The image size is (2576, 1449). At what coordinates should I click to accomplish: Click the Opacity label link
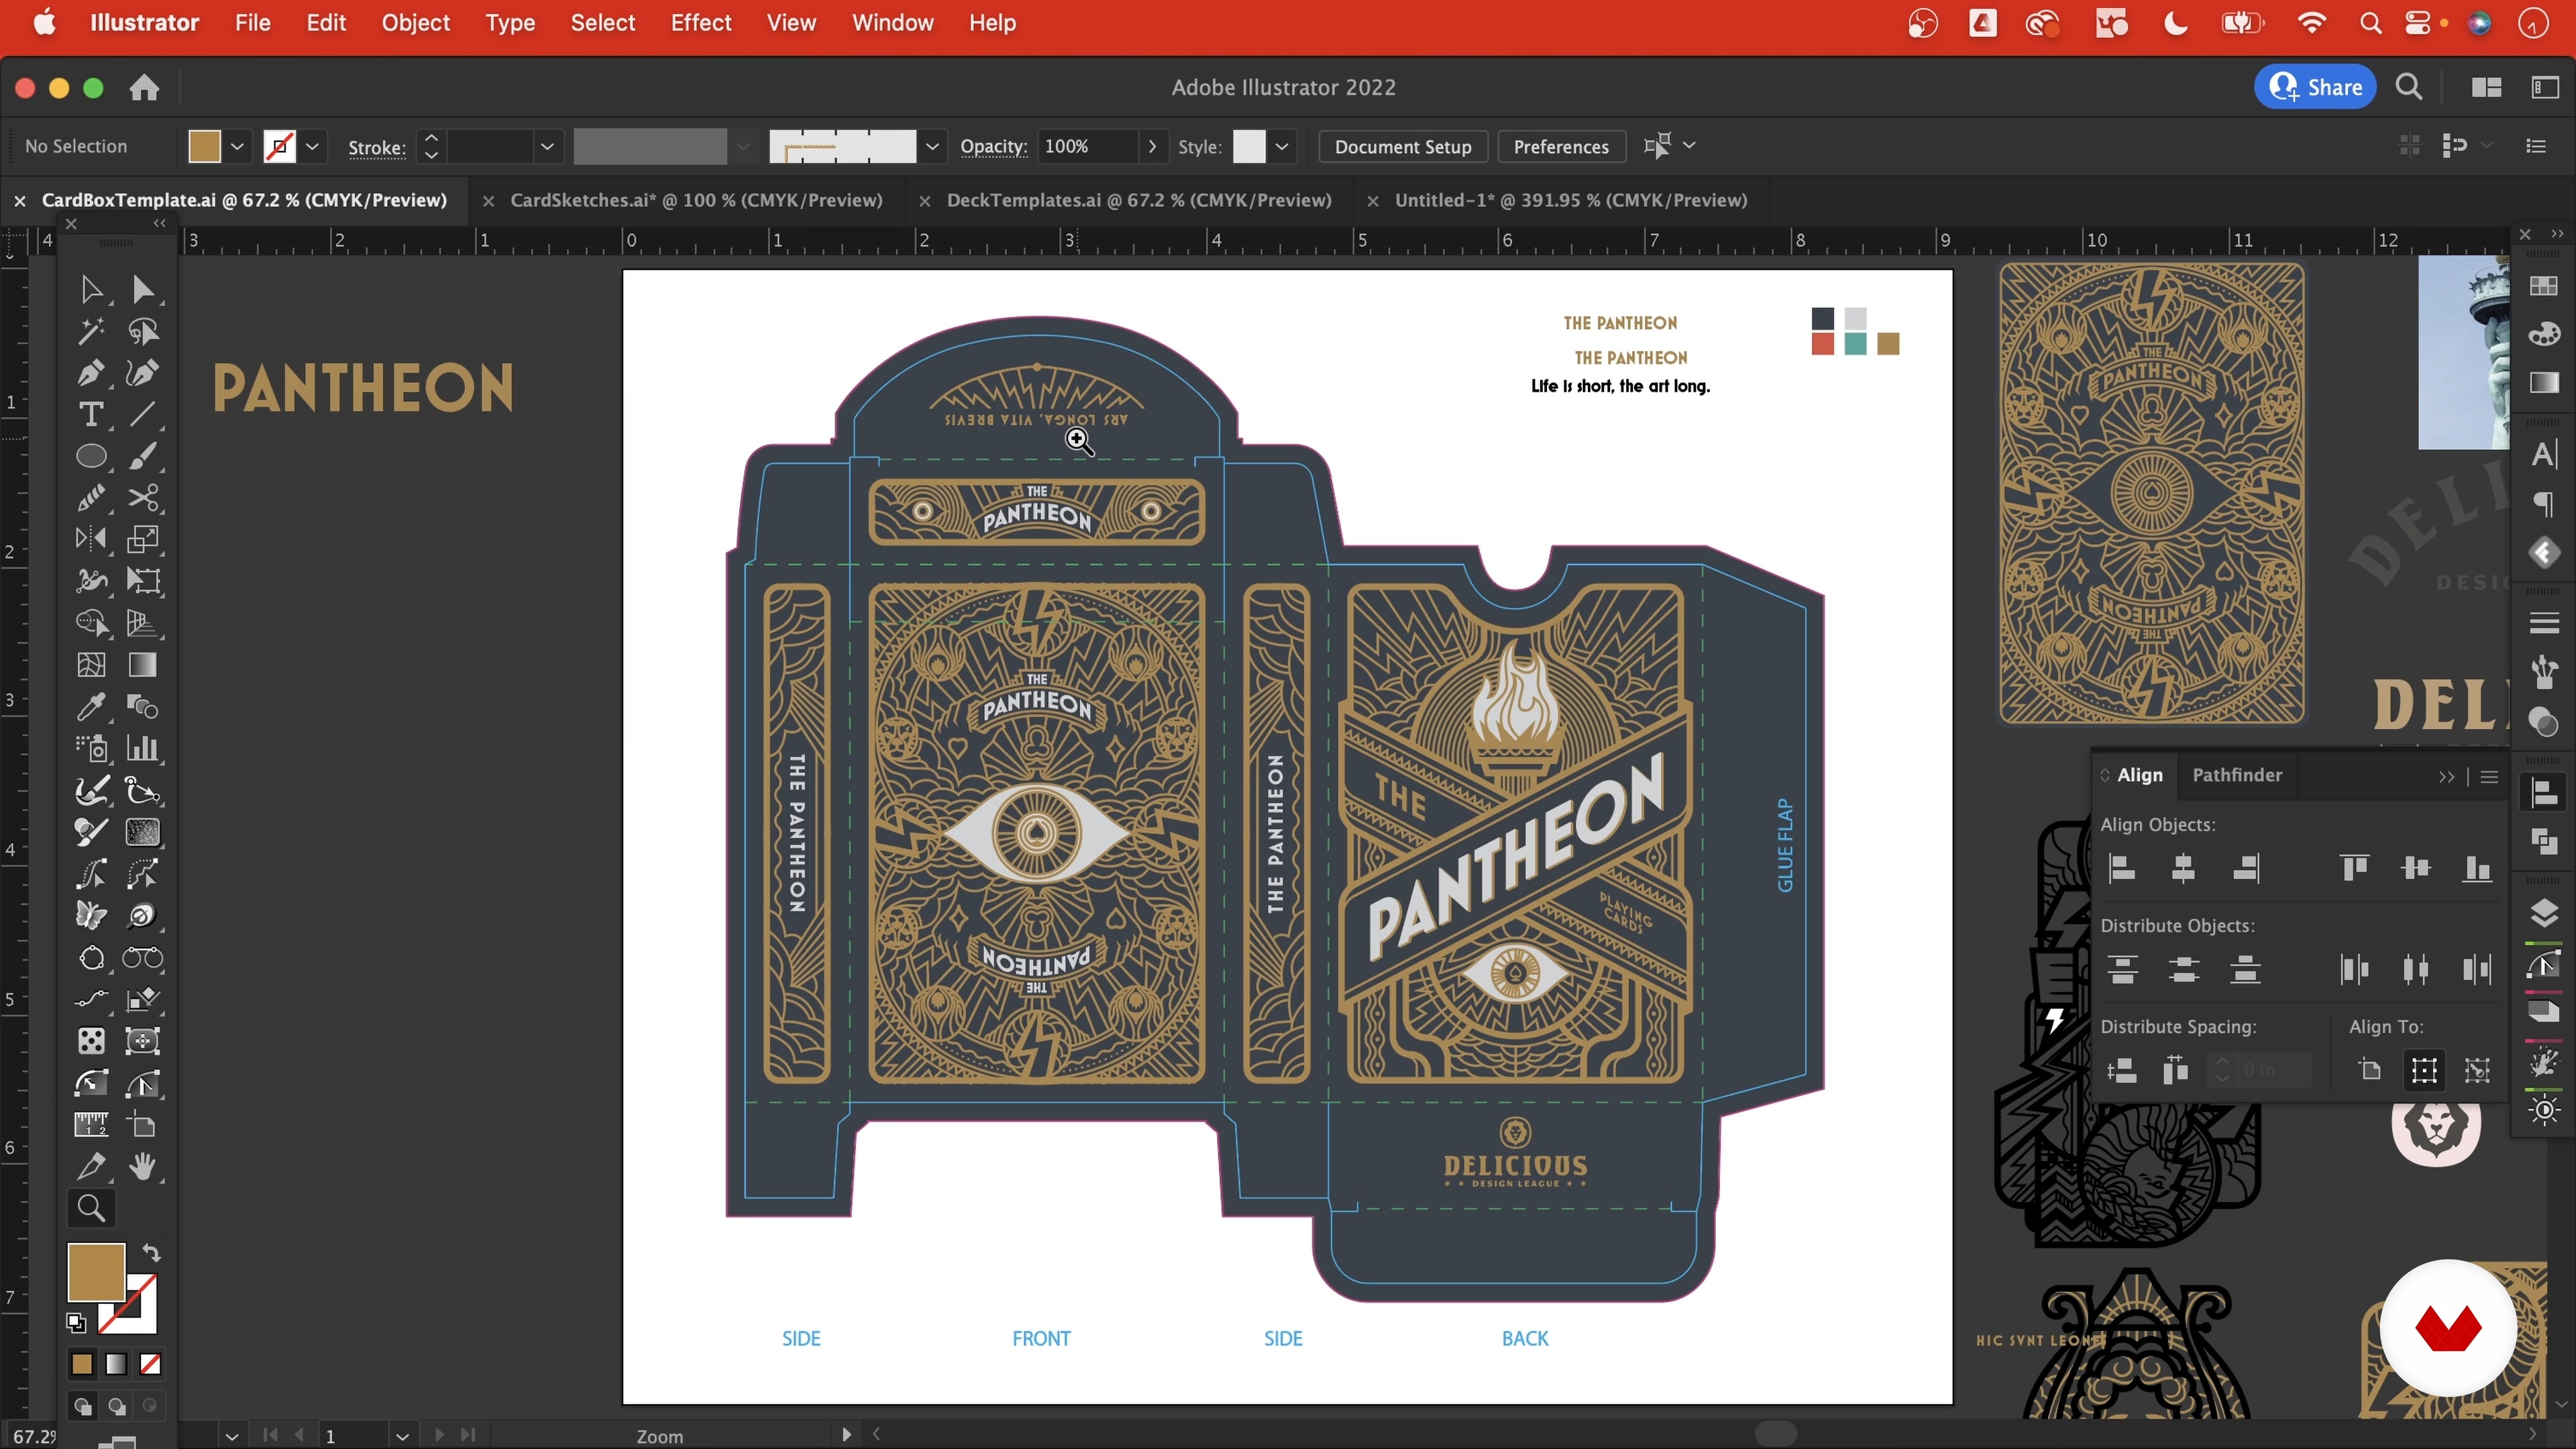(993, 147)
